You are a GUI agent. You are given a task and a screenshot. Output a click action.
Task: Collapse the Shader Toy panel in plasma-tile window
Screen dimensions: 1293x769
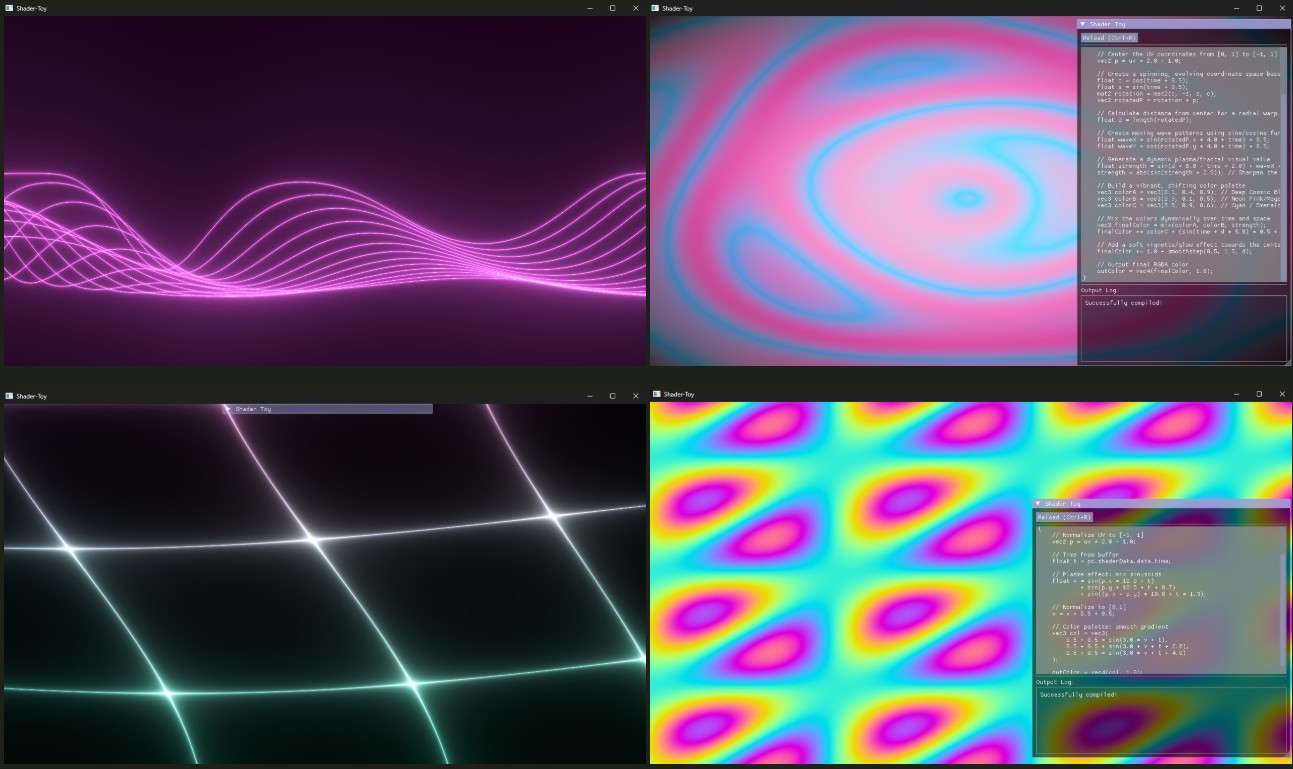point(1039,504)
